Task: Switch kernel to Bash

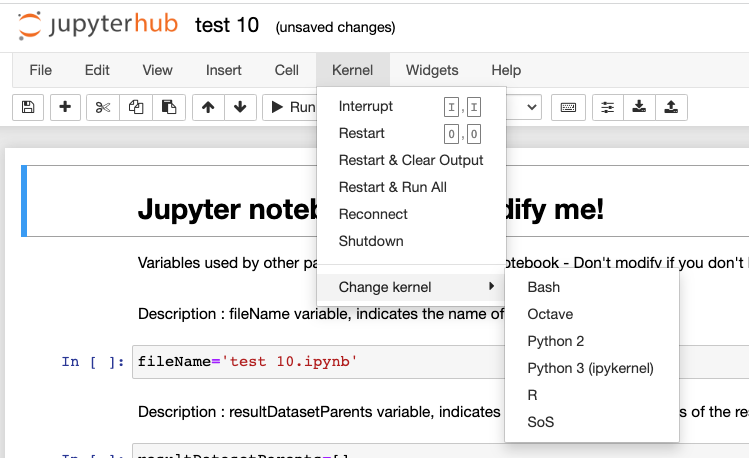Action: pos(592,287)
